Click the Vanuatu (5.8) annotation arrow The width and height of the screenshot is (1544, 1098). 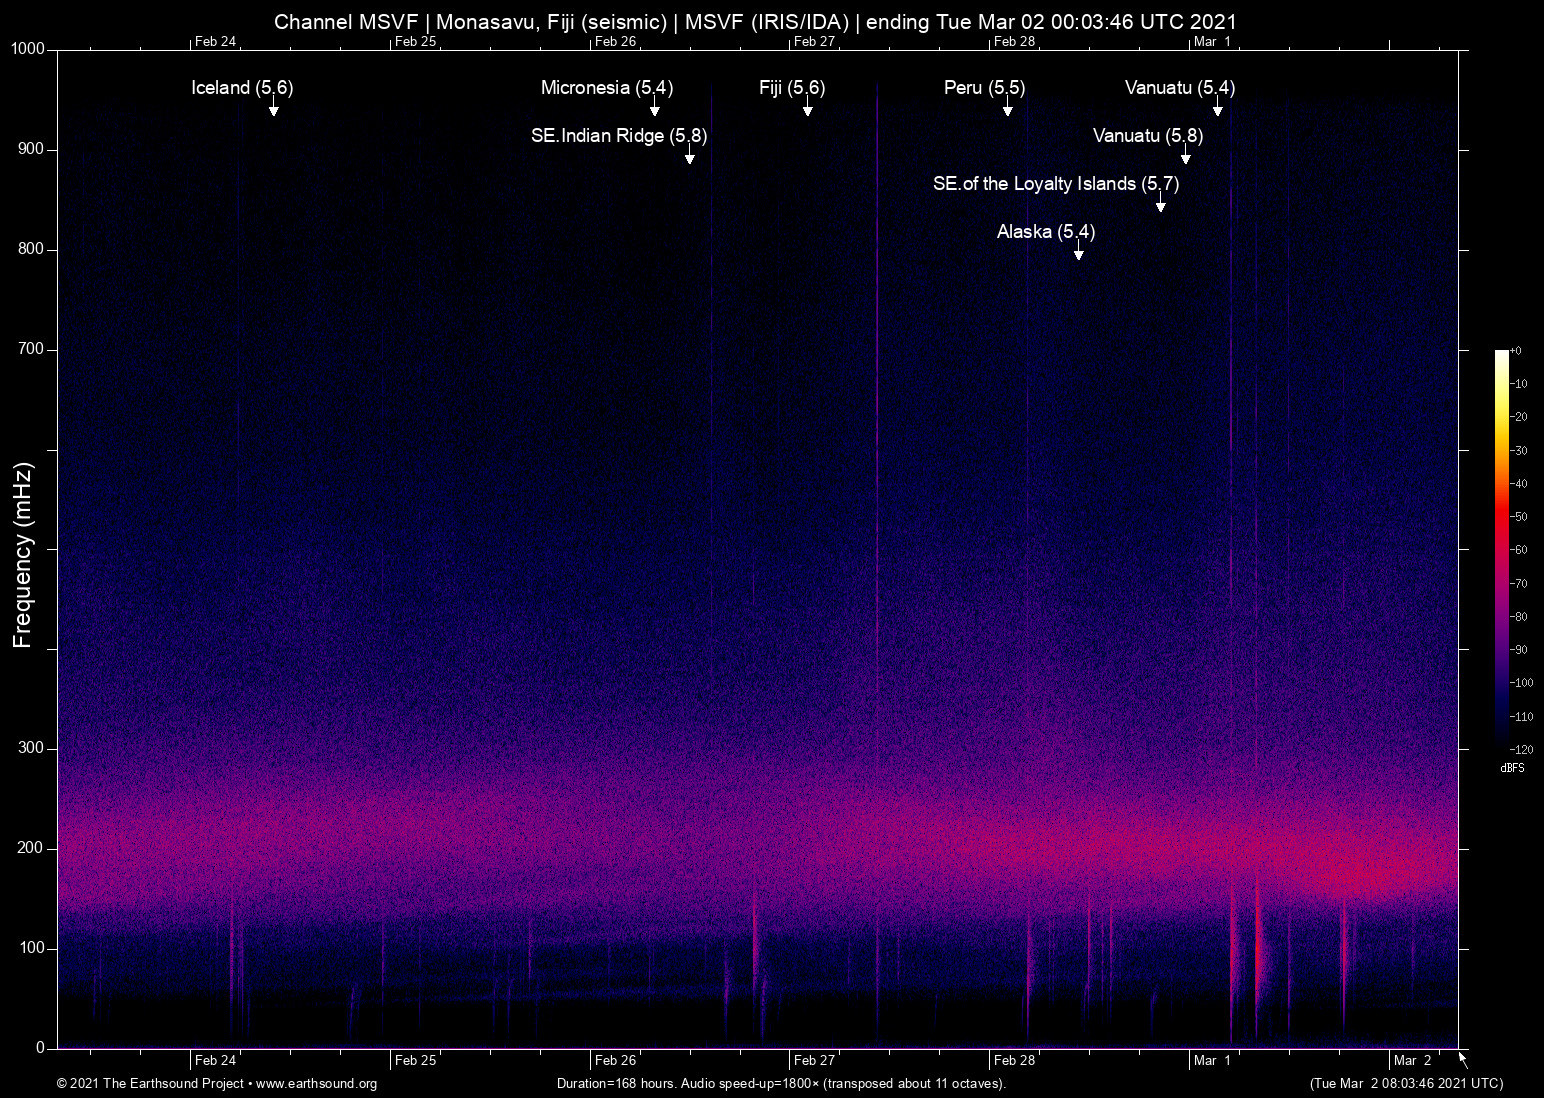pos(1186,158)
